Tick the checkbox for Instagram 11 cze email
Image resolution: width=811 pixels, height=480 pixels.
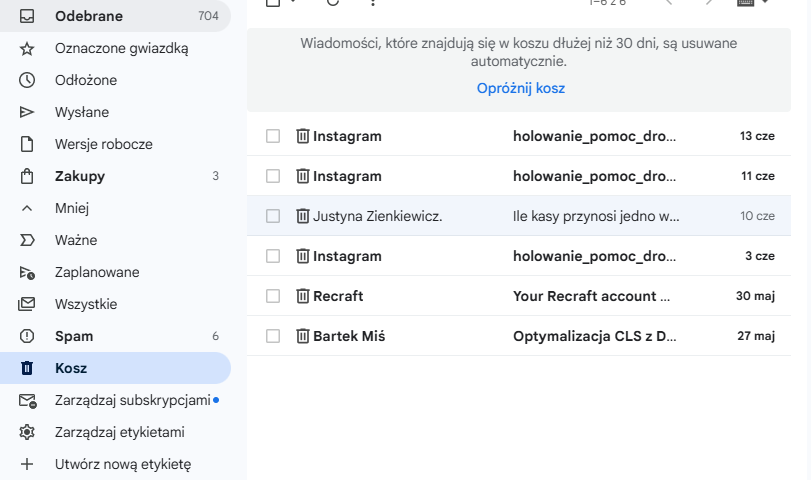(273, 176)
